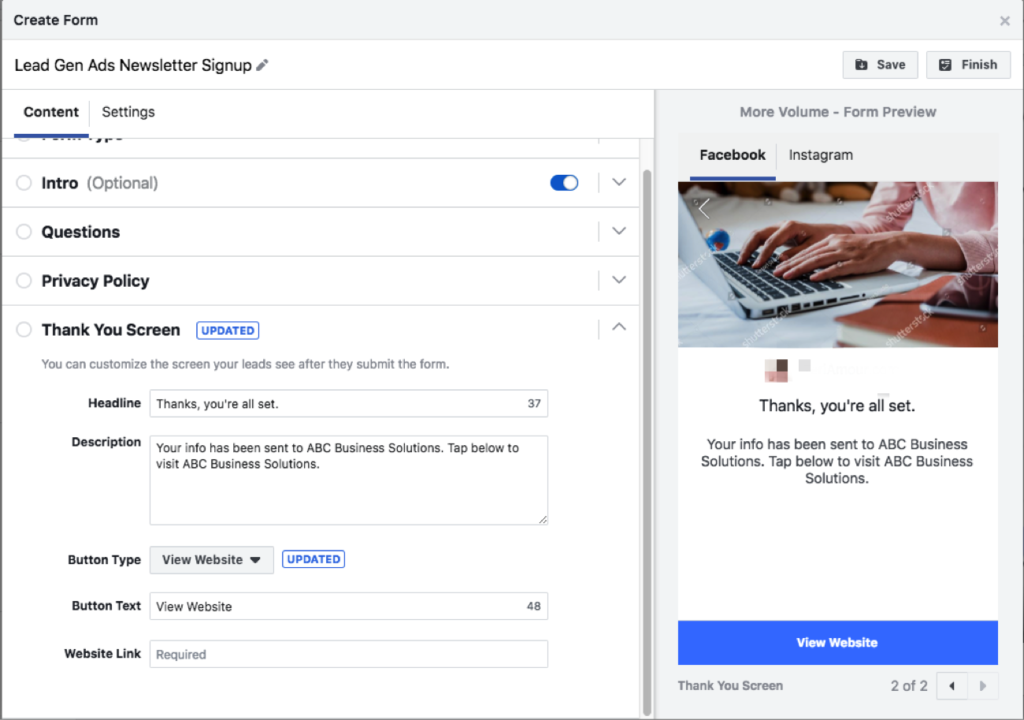Select the Privacy Policy radio circle
The height and width of the screenshot is (720, 1024).
coord(24,281)
